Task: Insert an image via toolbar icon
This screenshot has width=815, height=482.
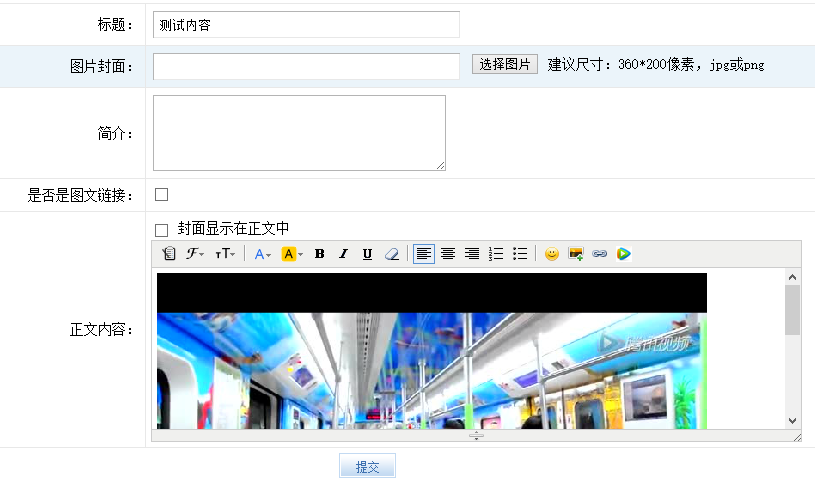Action: (576, 254)
